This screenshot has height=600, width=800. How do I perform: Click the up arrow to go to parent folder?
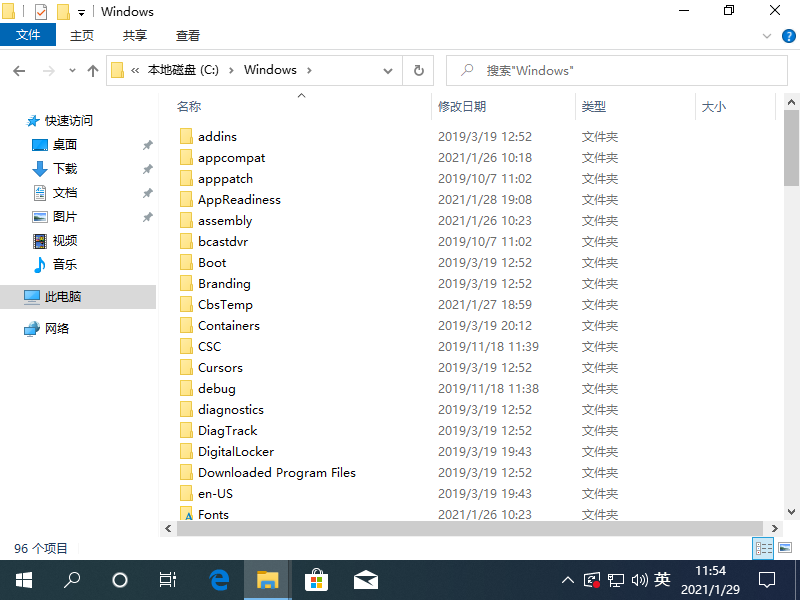click(x=93, y=70)
